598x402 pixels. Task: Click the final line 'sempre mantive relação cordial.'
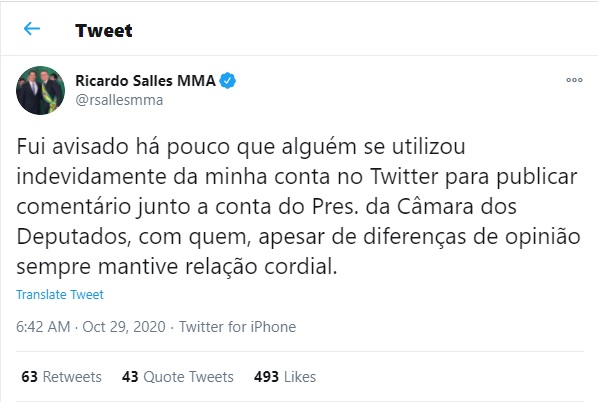point(177,266)
